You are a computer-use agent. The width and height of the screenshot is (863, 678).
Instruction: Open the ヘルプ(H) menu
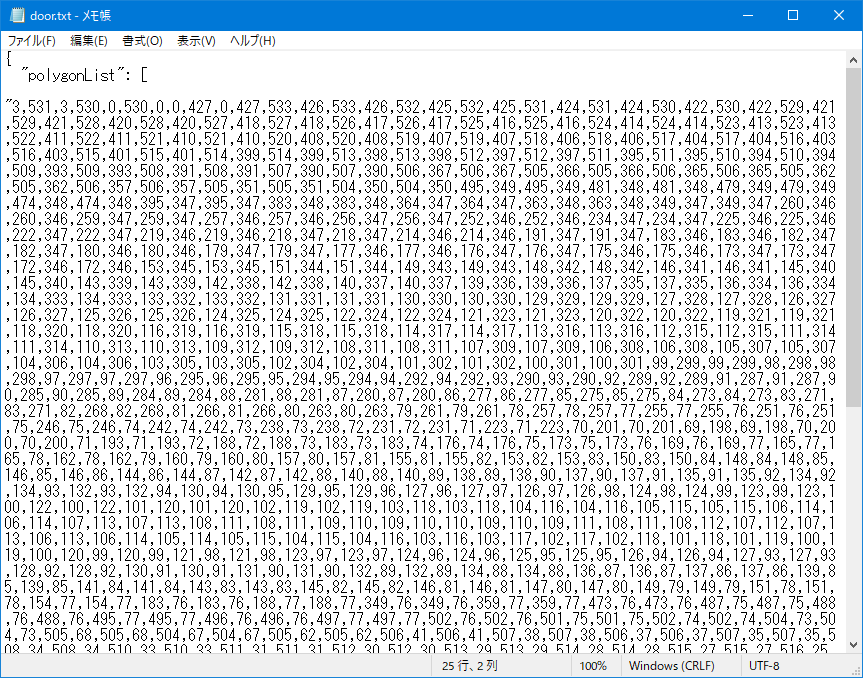coord(252,41)
